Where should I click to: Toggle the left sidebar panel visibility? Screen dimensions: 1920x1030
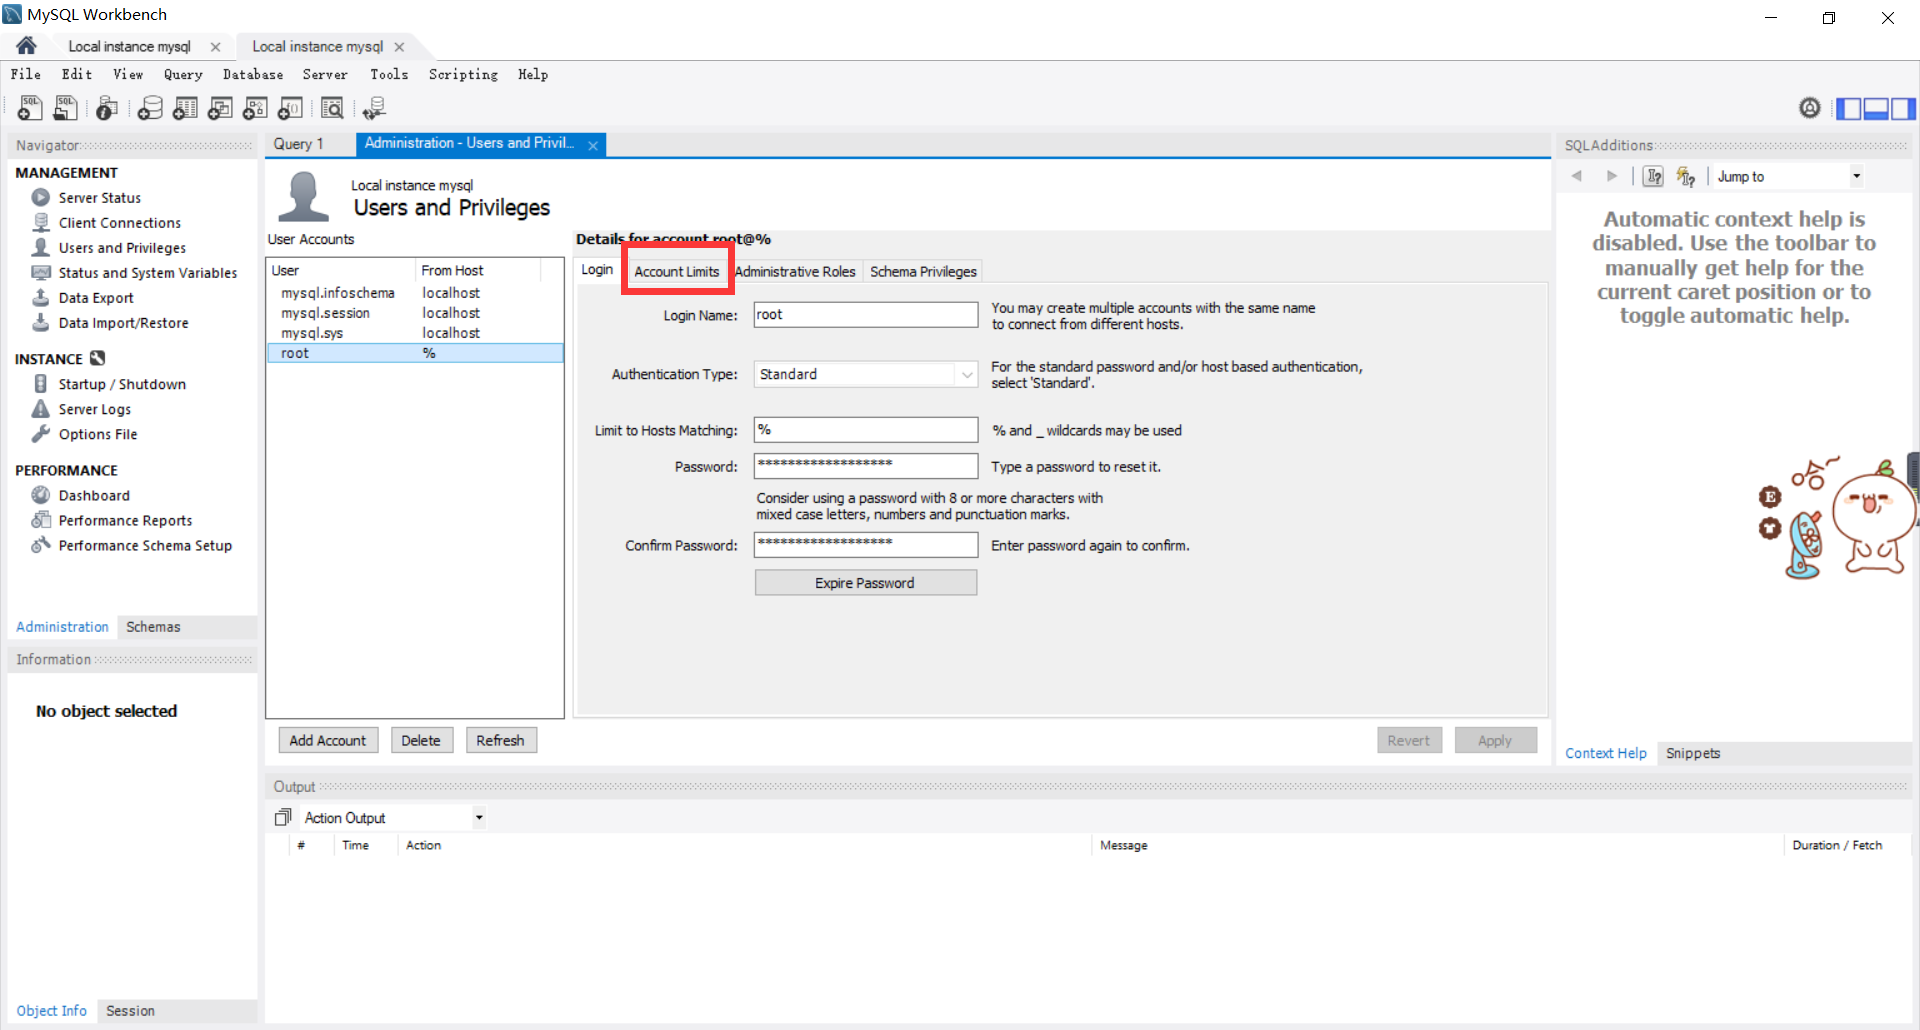[x=1849, y=108]
